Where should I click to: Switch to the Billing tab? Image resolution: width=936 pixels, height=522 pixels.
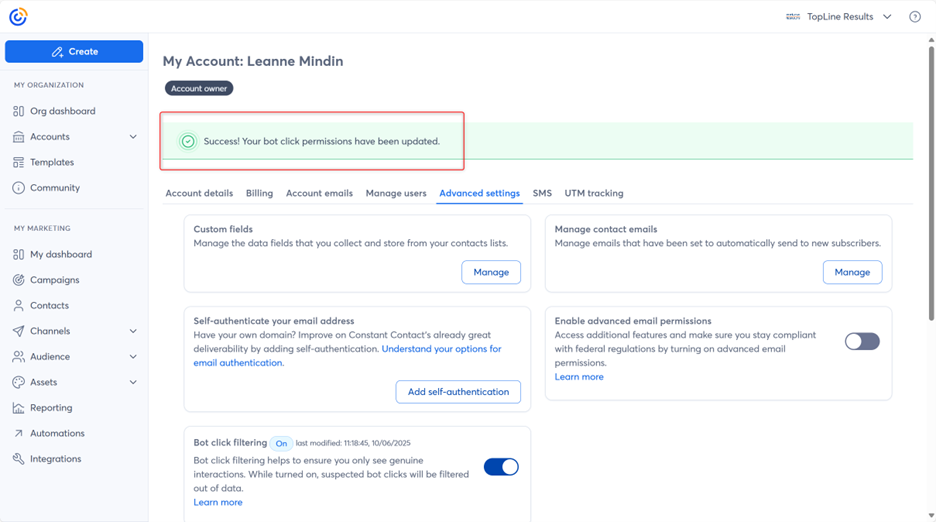[x=259, y=193]
